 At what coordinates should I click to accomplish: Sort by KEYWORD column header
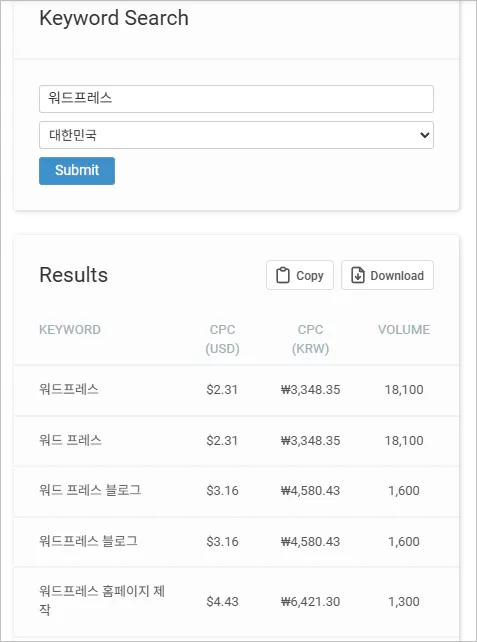pos(70,330)
